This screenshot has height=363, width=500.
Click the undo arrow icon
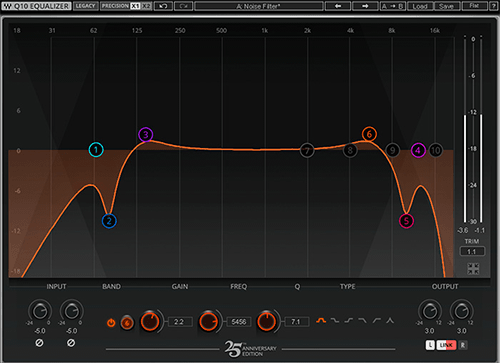tap(163, 6)
